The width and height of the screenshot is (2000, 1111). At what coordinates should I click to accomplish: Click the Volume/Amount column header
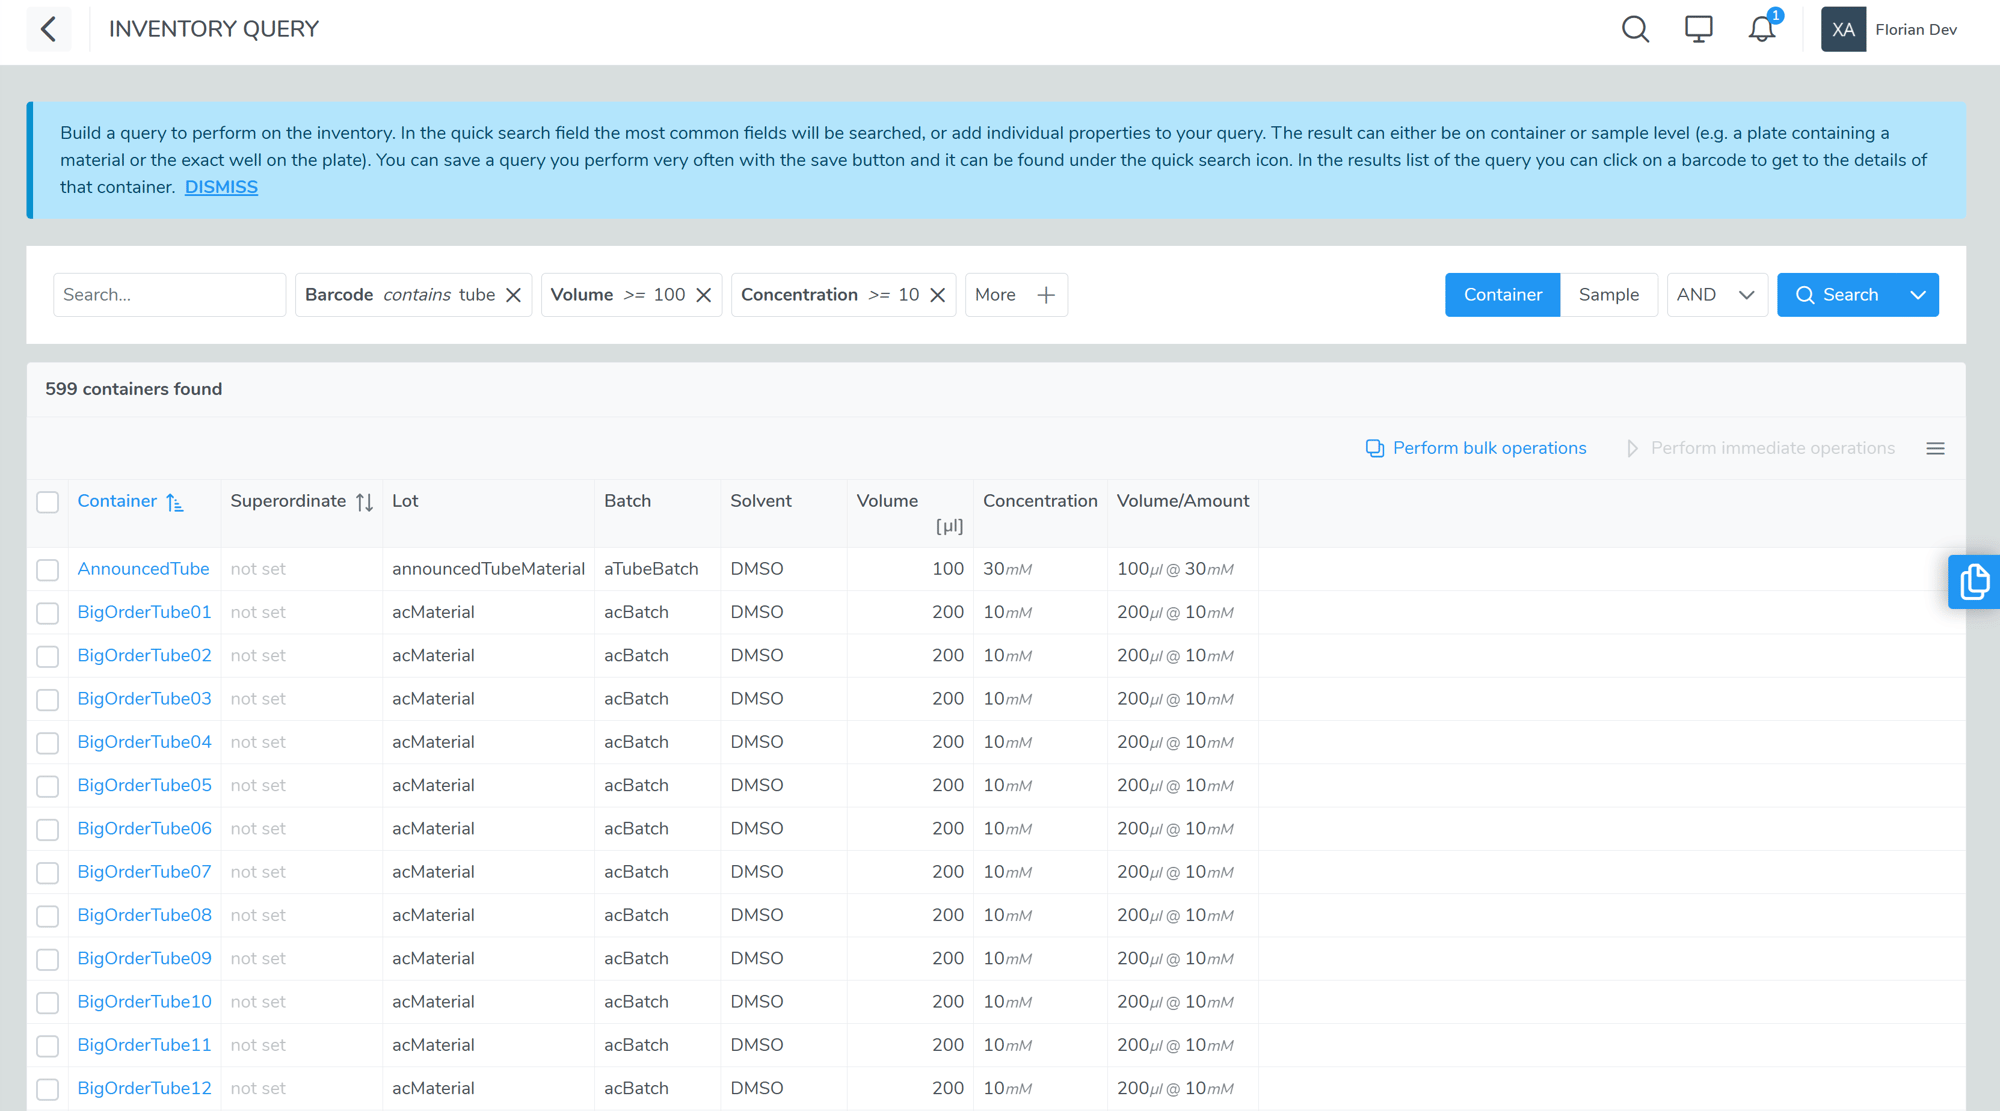1183,501
